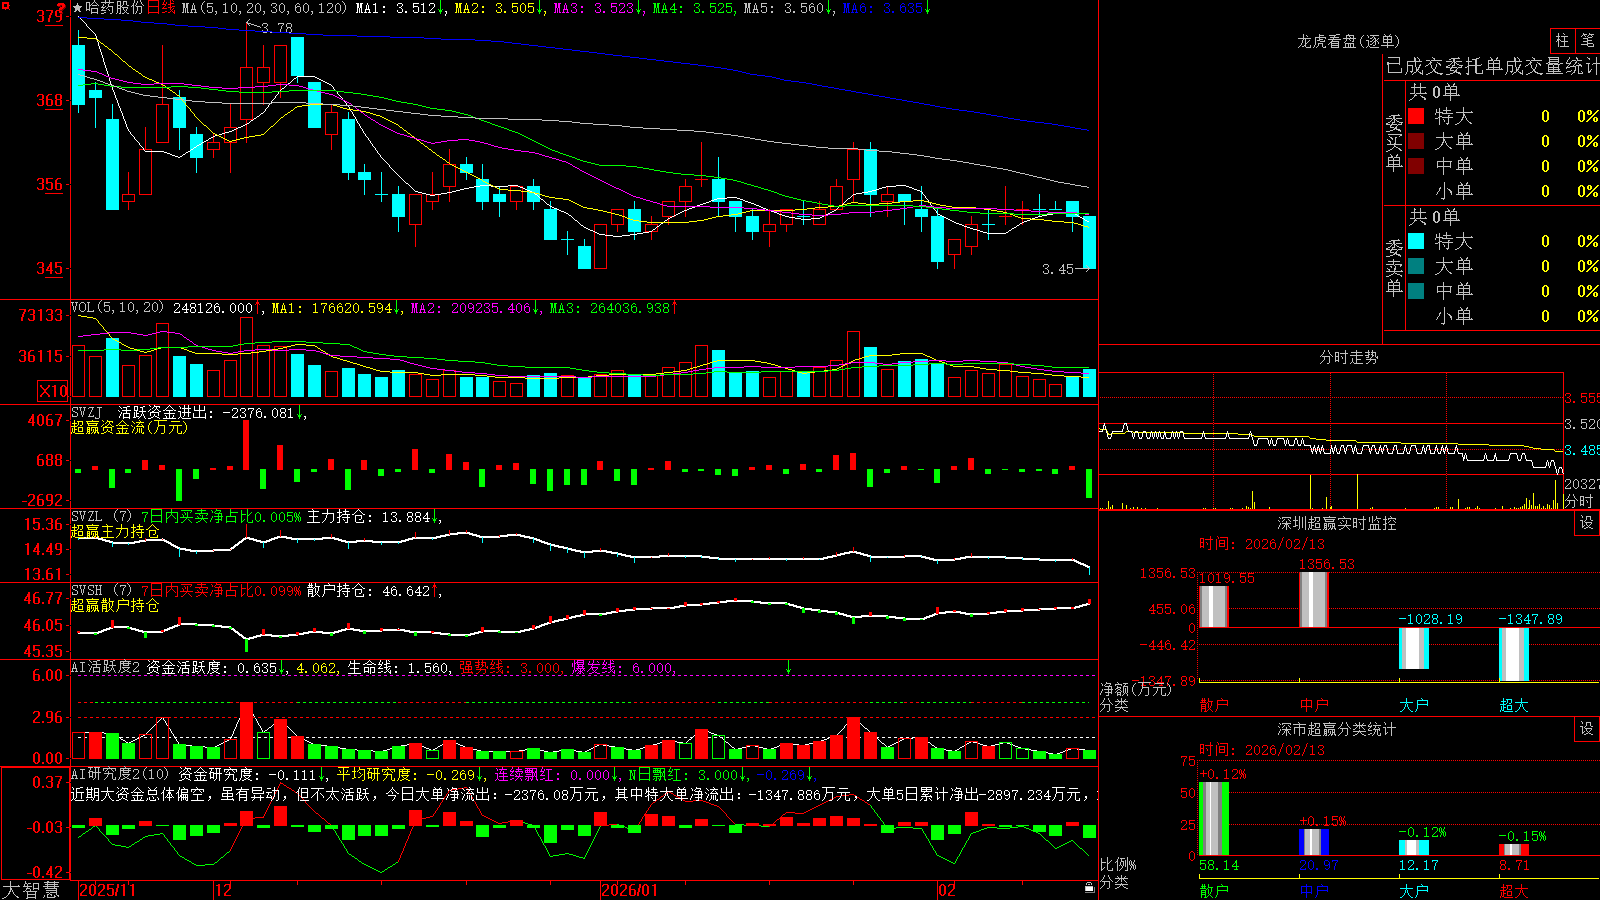The image size is (1600, 900).
Task: Click 时间: 2026/02/13 in 深市超赢分类统计
Action: click(x=1262, y=750)
